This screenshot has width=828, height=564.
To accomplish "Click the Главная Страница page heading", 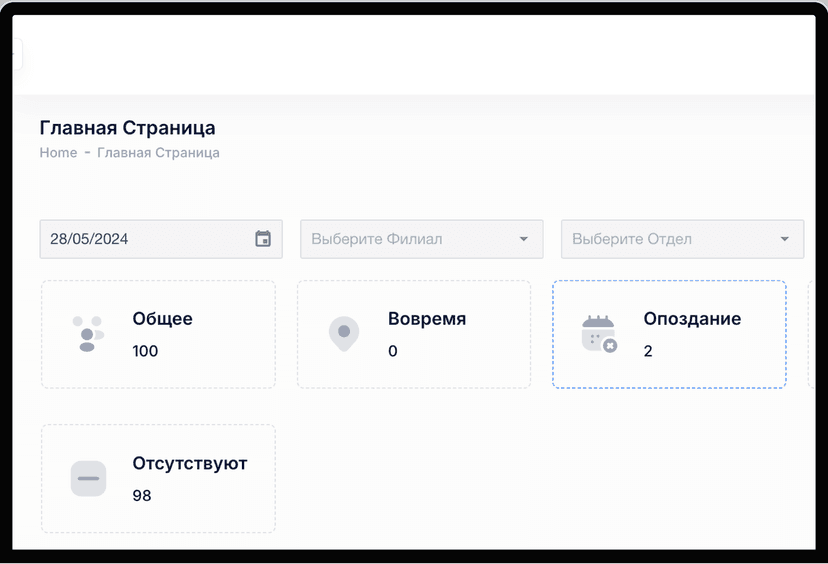I will [x=127, y=128].
